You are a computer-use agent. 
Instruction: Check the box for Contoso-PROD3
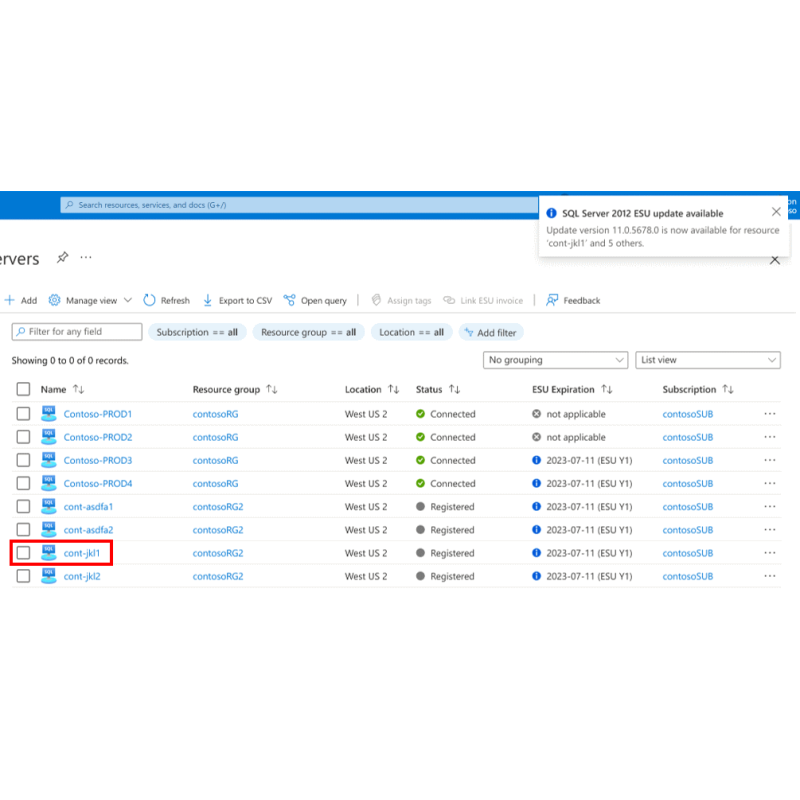pyautogui.click(x=23, y=460)
